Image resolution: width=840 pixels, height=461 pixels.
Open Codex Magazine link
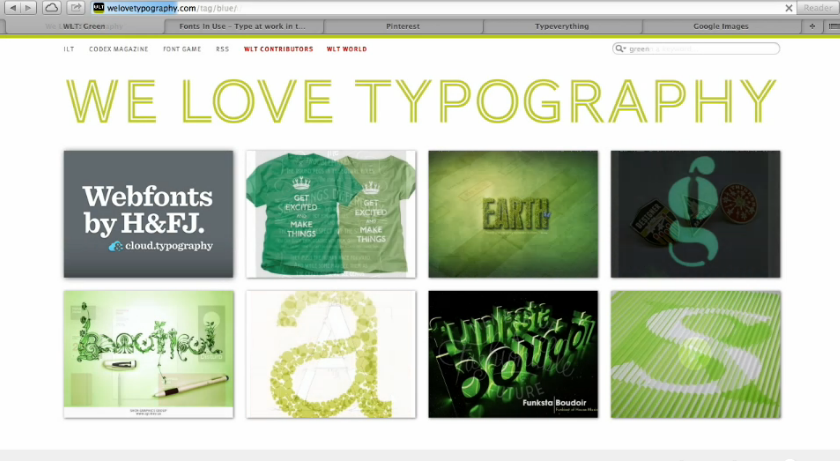click(118, 49)
